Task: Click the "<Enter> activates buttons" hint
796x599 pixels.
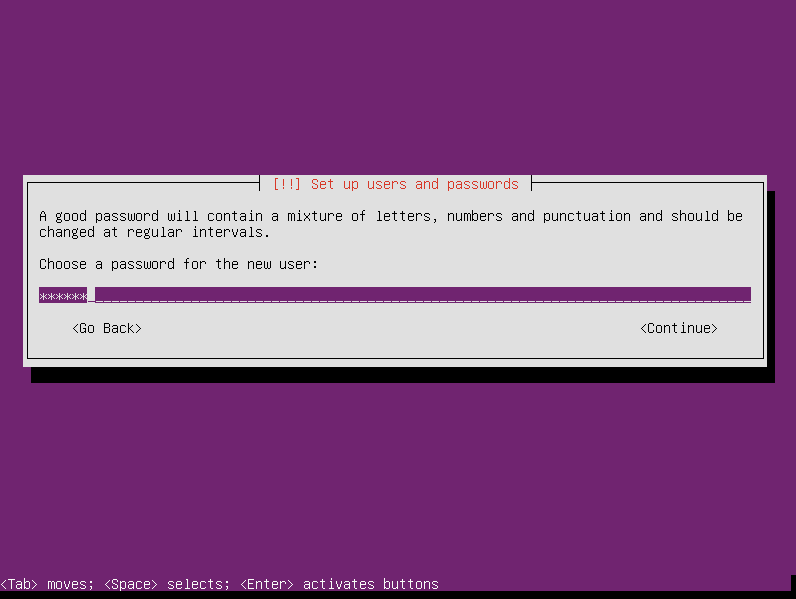Action: [339, 584]
